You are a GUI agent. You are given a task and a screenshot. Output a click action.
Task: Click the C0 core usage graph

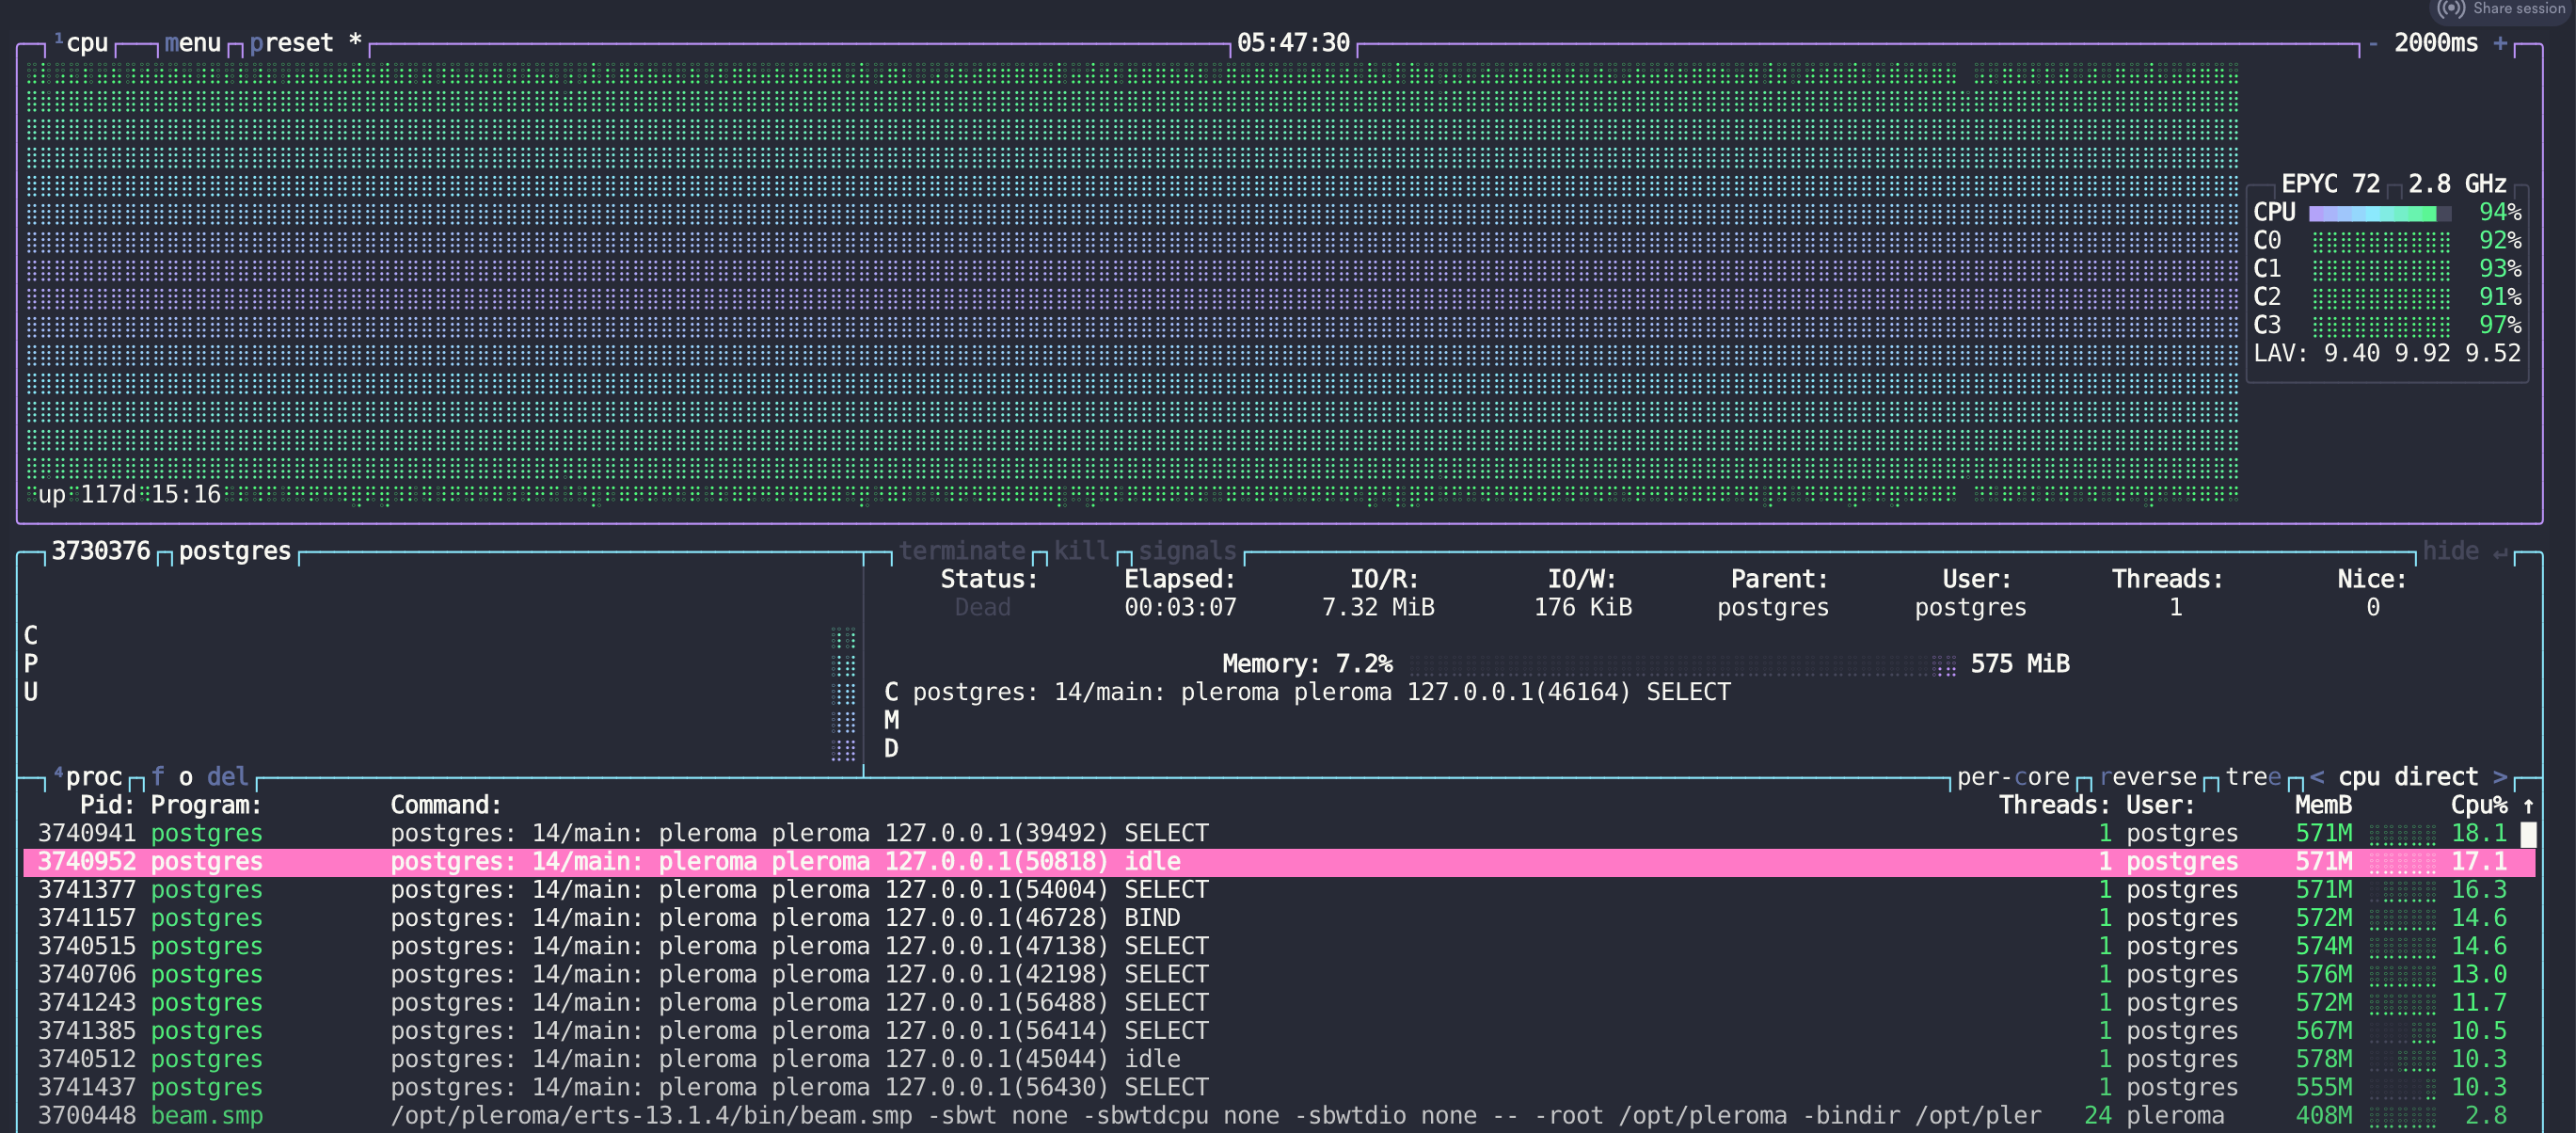point(2380,241)
